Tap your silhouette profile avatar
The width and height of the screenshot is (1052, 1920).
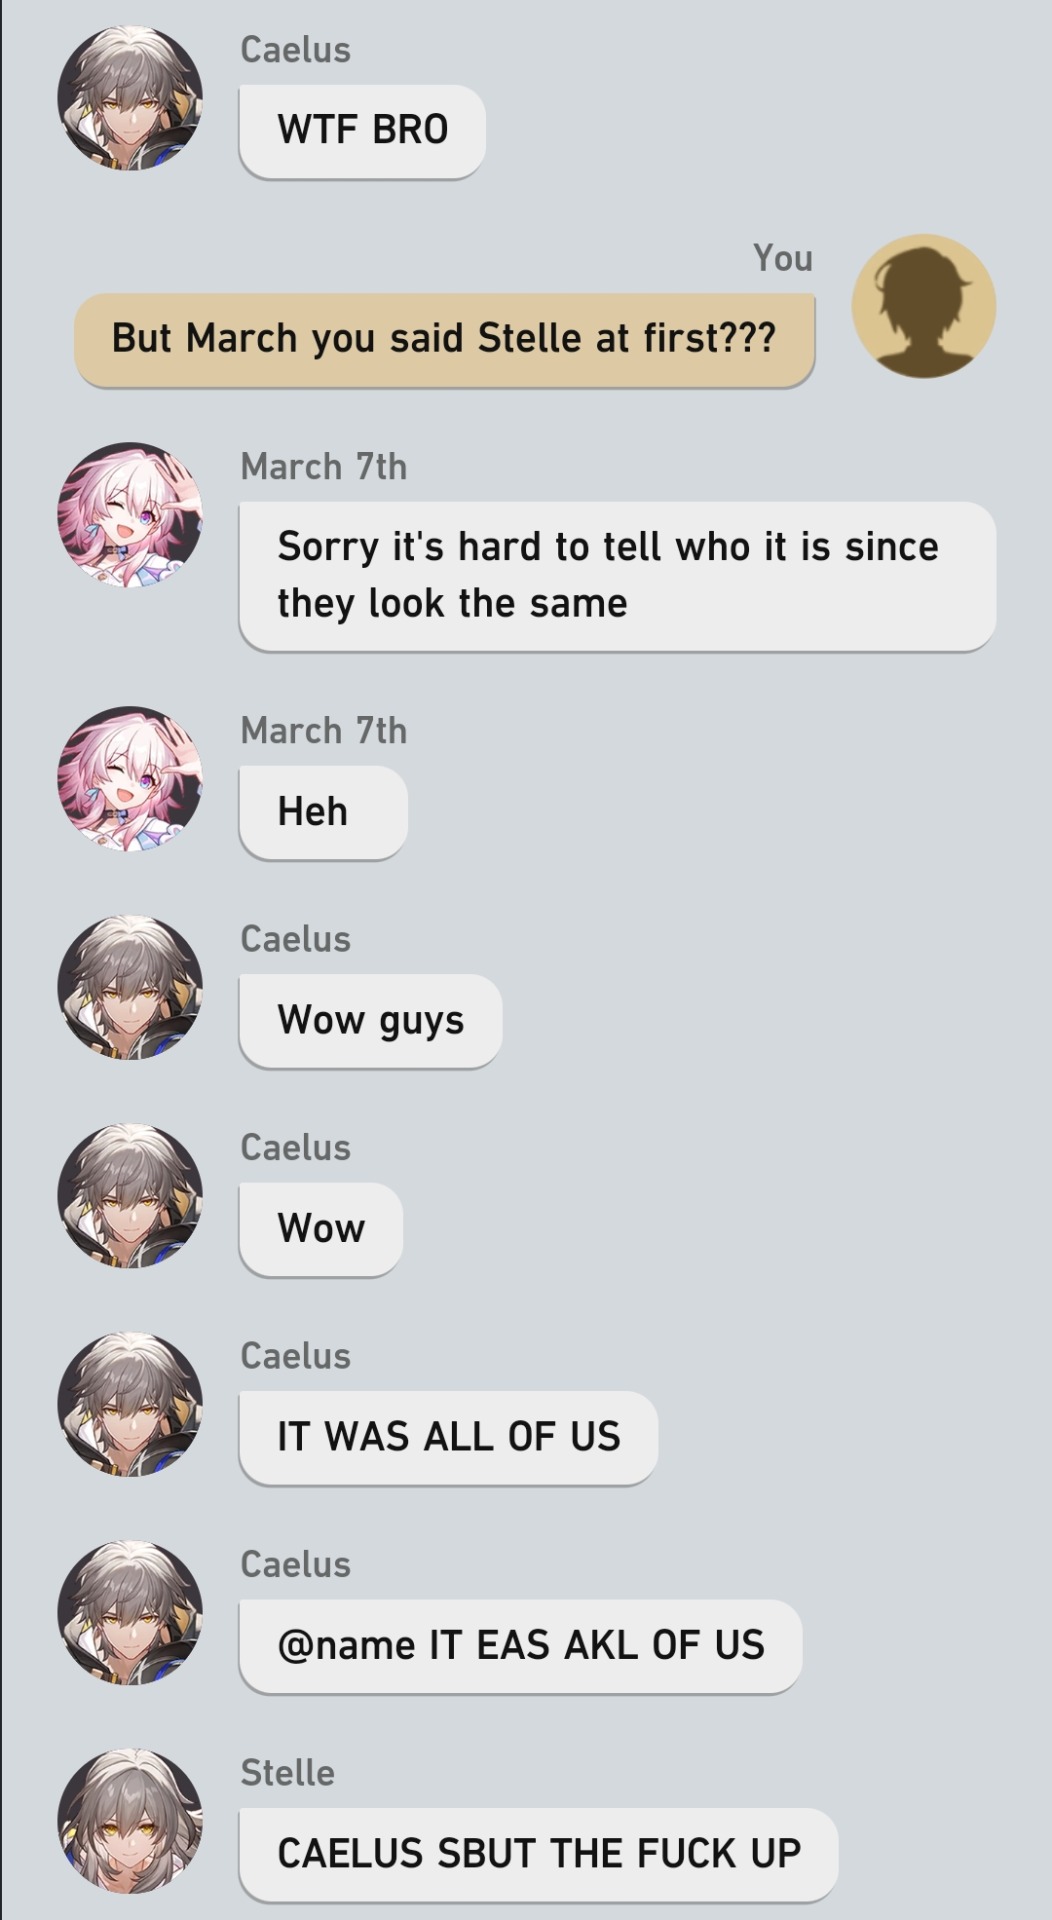pos(923,306)
